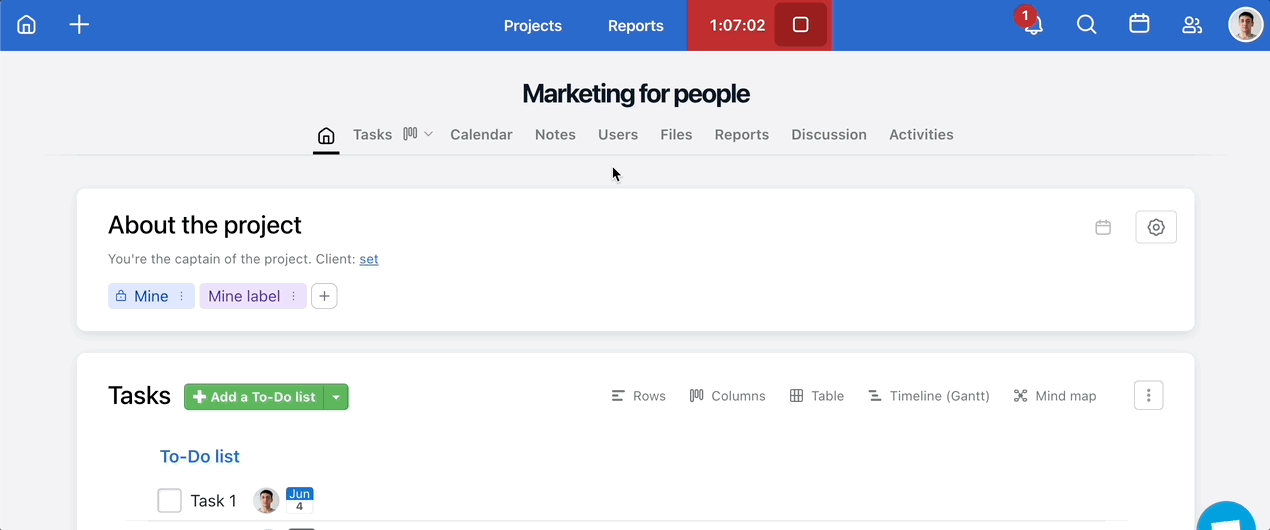Open notifications bell with red badge
Screen dimensions: 1270x530
(x=1033, y=25)
